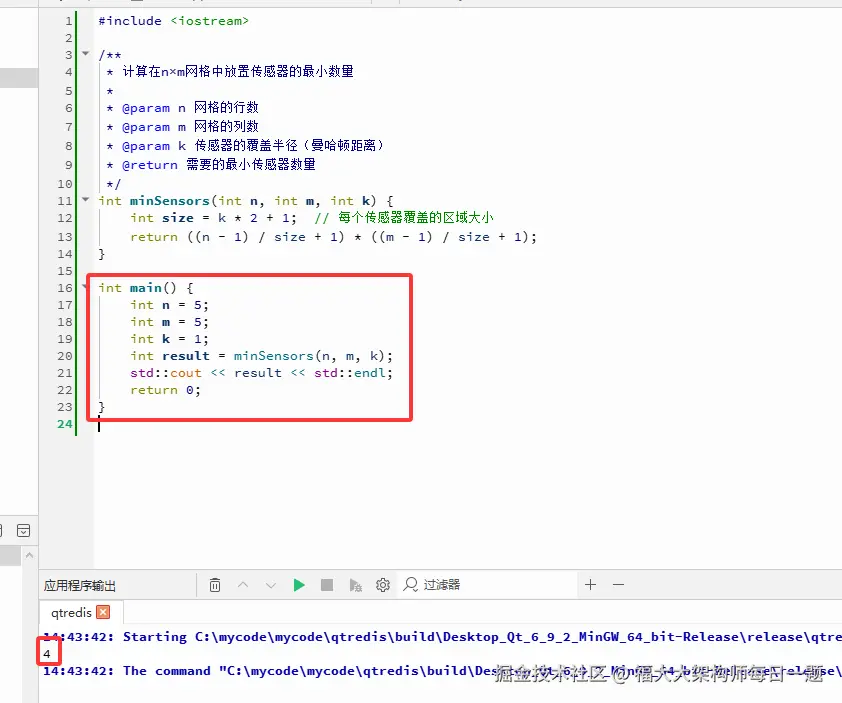Screen dimensions: 842x703
Task: Re-run the application with green play button
Action: click(x=299, y=585)
